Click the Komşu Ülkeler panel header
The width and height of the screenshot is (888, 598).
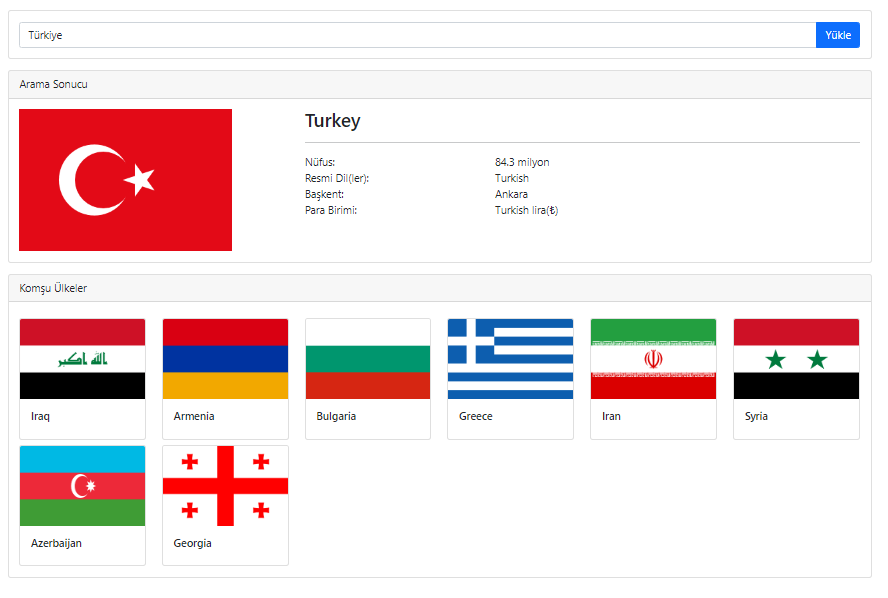(440, 288)
